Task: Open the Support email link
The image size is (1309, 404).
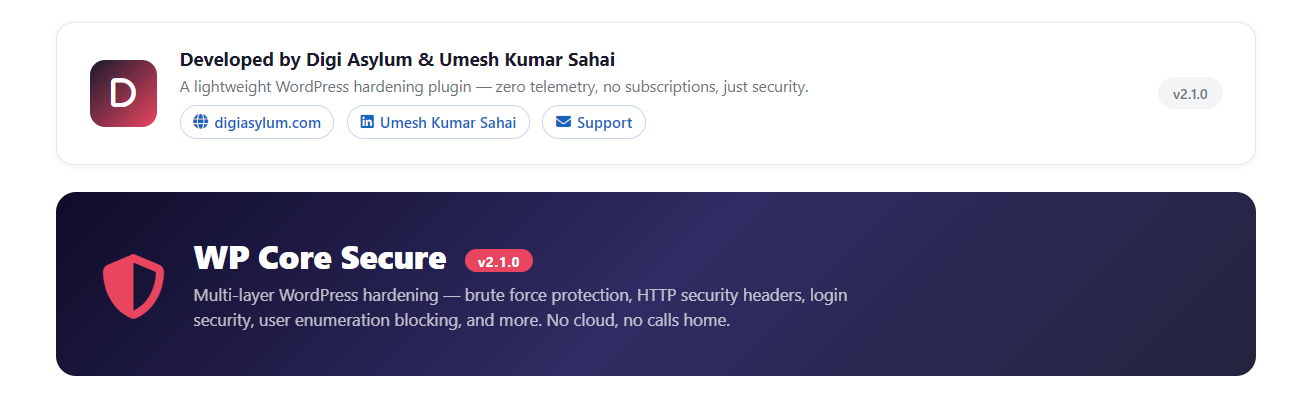Action: (604, 123)
